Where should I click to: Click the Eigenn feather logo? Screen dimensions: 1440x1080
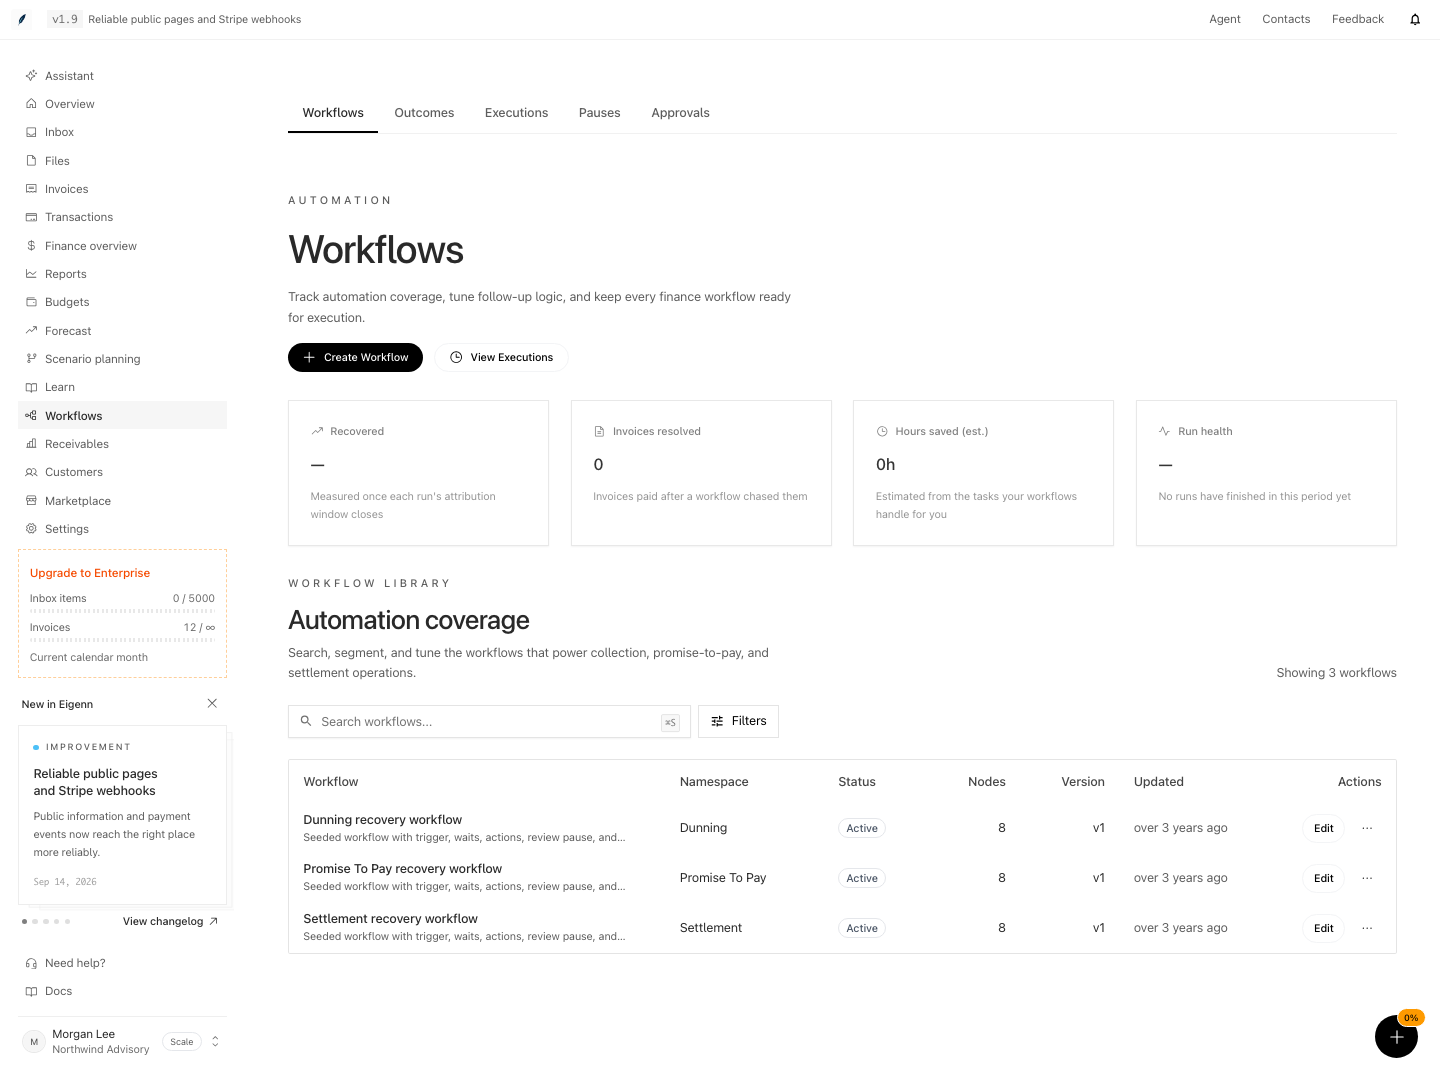point(22,19)
